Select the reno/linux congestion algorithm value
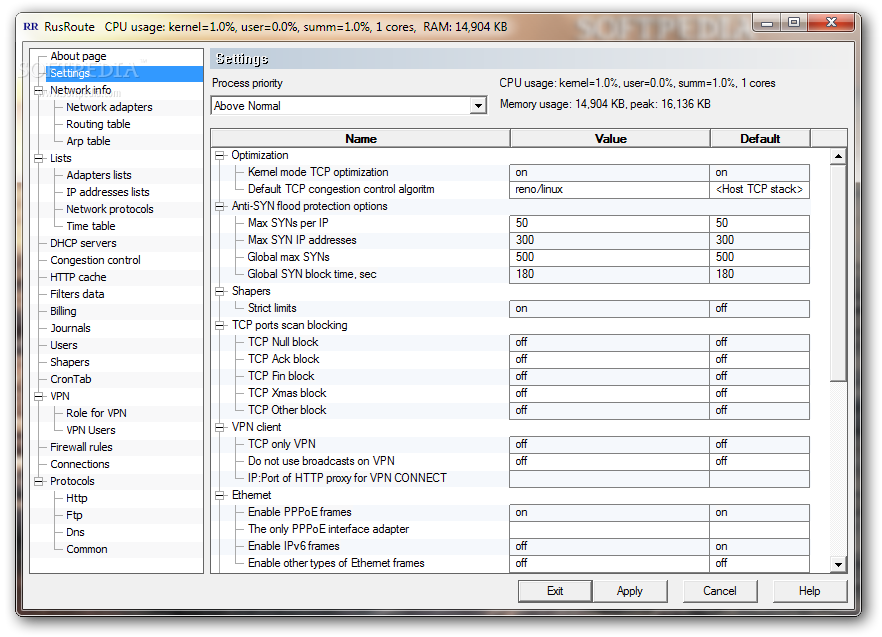The image size is (882, 637). pyautogui.click(x=609, y=189)
